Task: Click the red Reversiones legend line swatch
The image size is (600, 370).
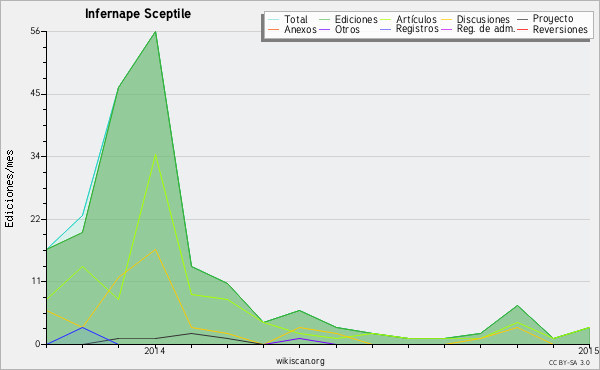Action: (x=523, y=29)
